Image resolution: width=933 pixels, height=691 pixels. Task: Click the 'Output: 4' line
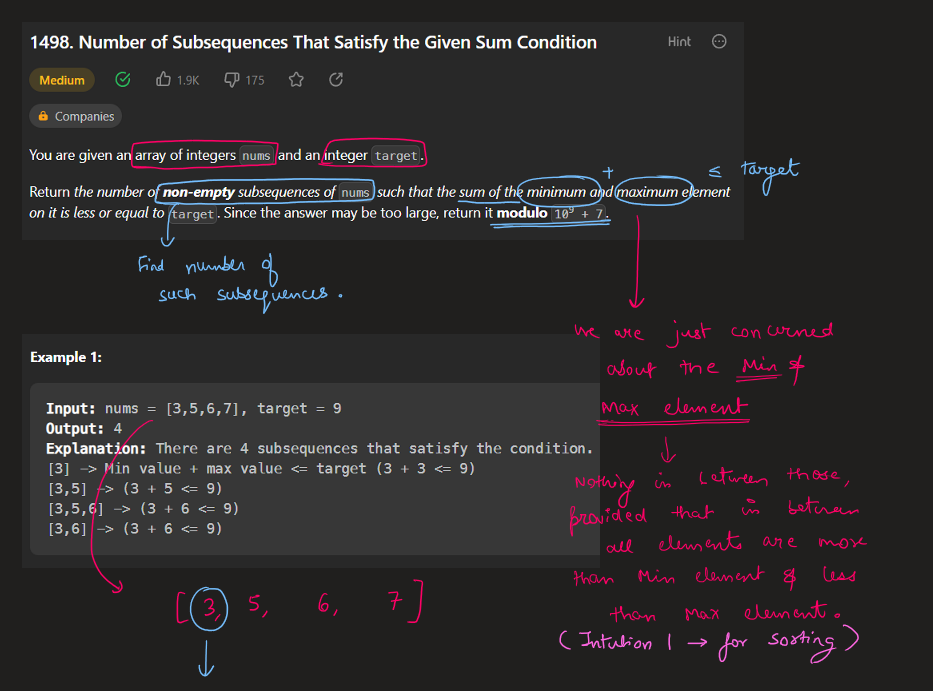[x=84, y=429]
